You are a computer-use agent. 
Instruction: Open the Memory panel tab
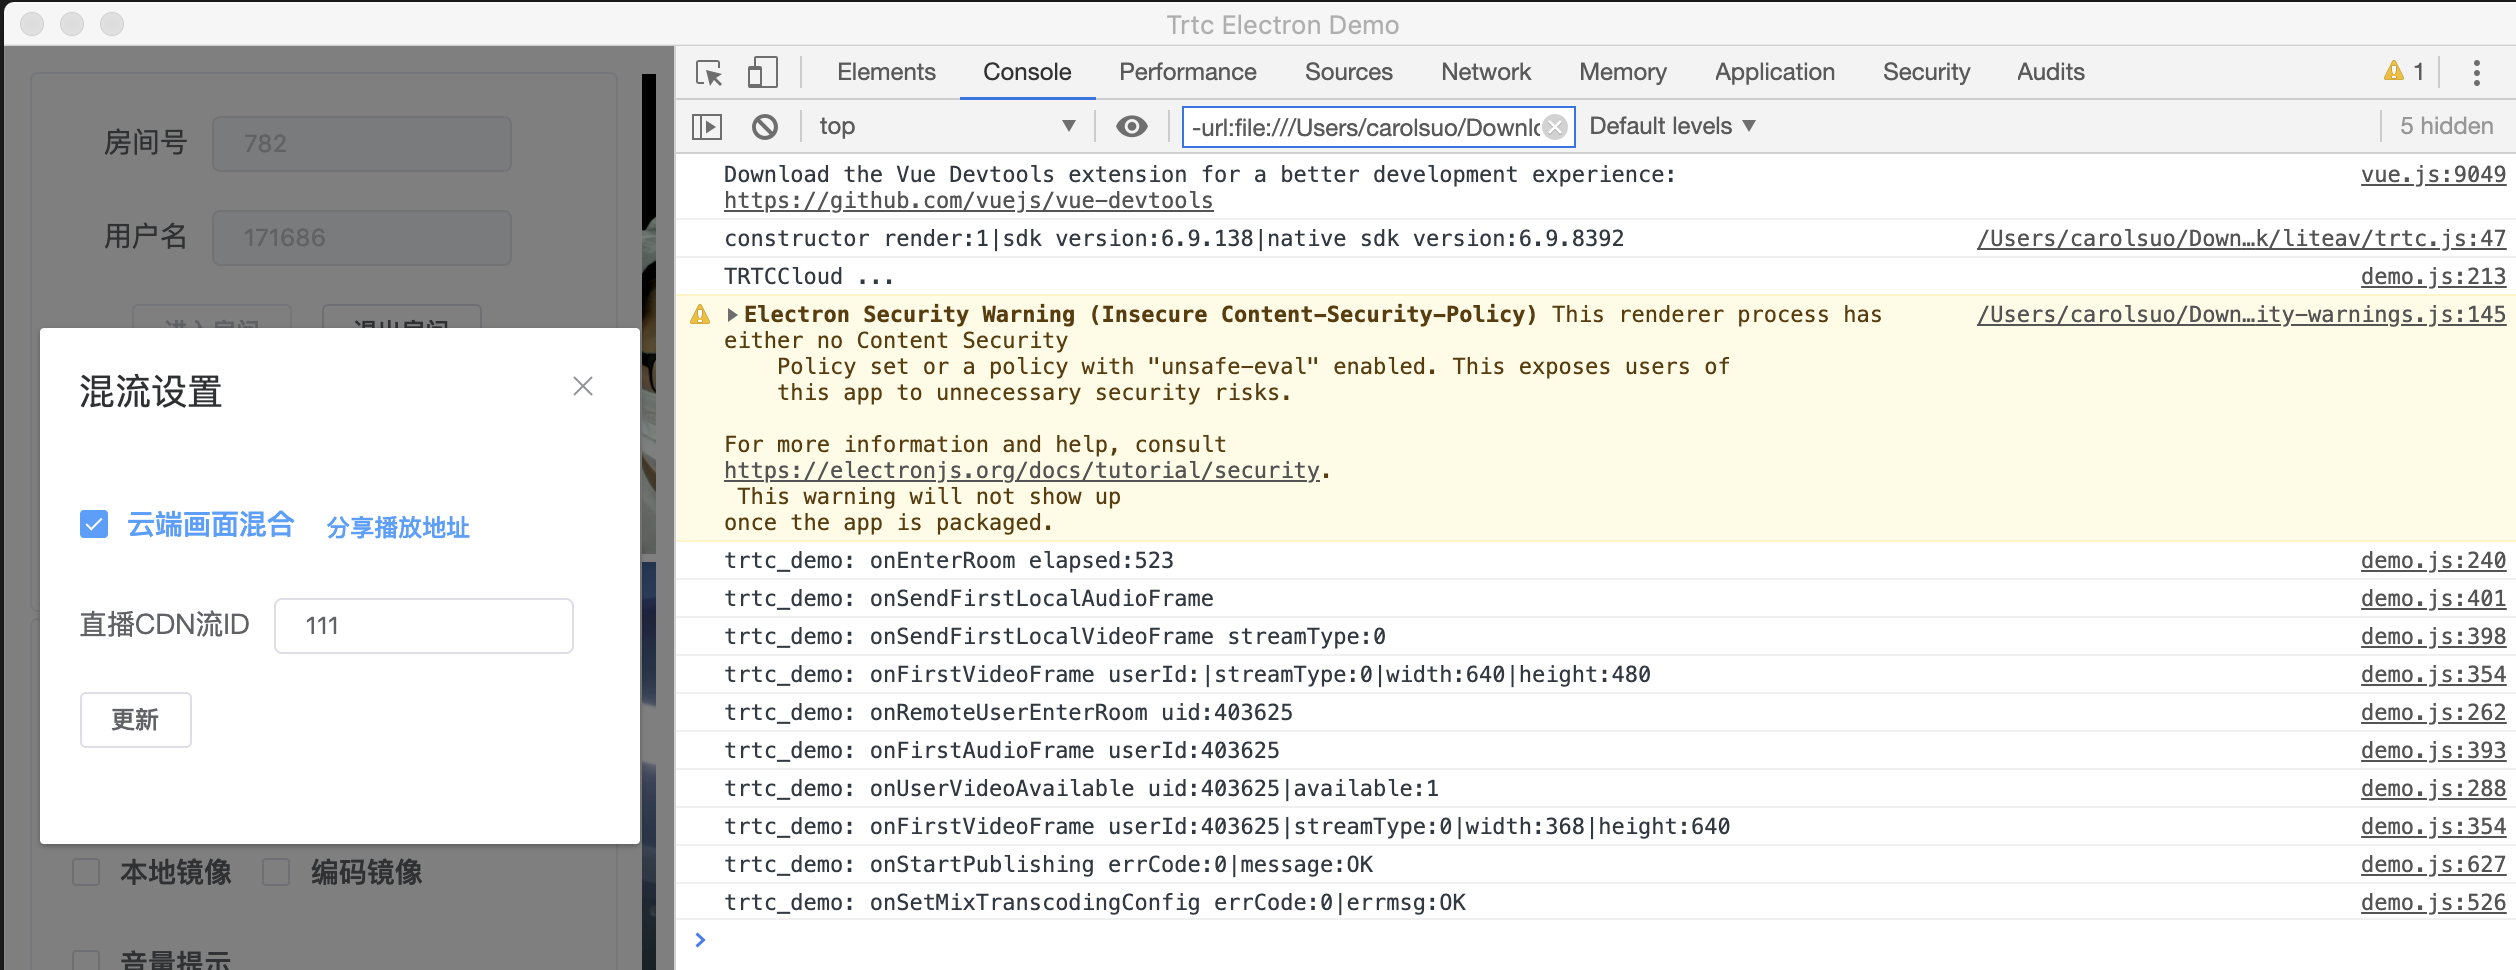coord(1622,71)
